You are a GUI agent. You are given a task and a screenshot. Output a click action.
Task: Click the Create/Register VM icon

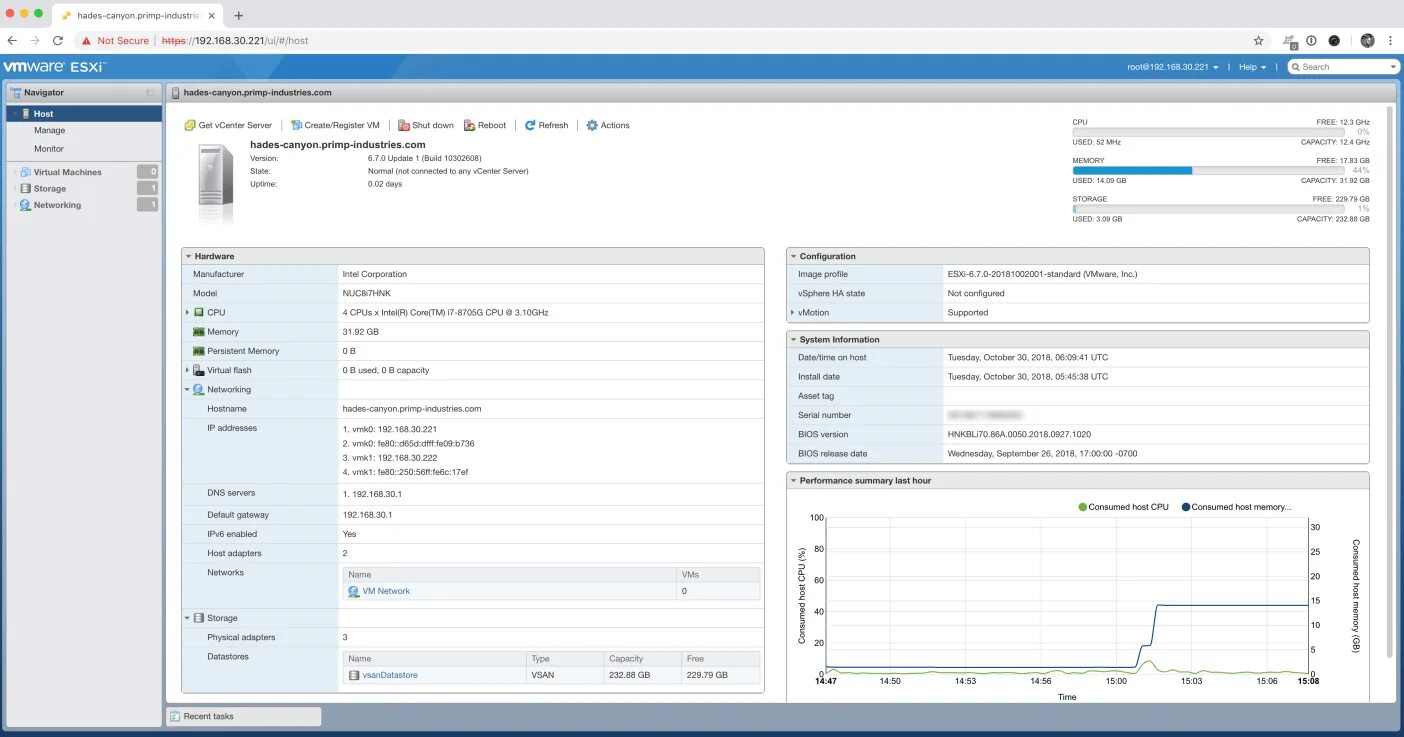(296, 125)
